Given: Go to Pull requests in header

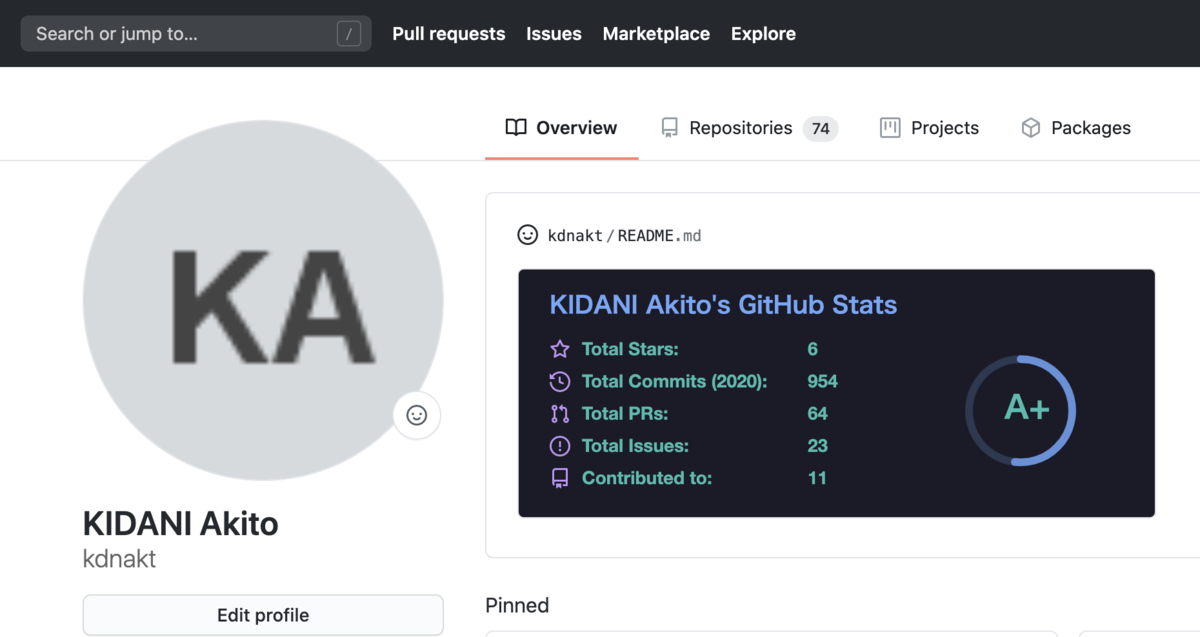Looking at the screenshot, I should pos(449,34).
